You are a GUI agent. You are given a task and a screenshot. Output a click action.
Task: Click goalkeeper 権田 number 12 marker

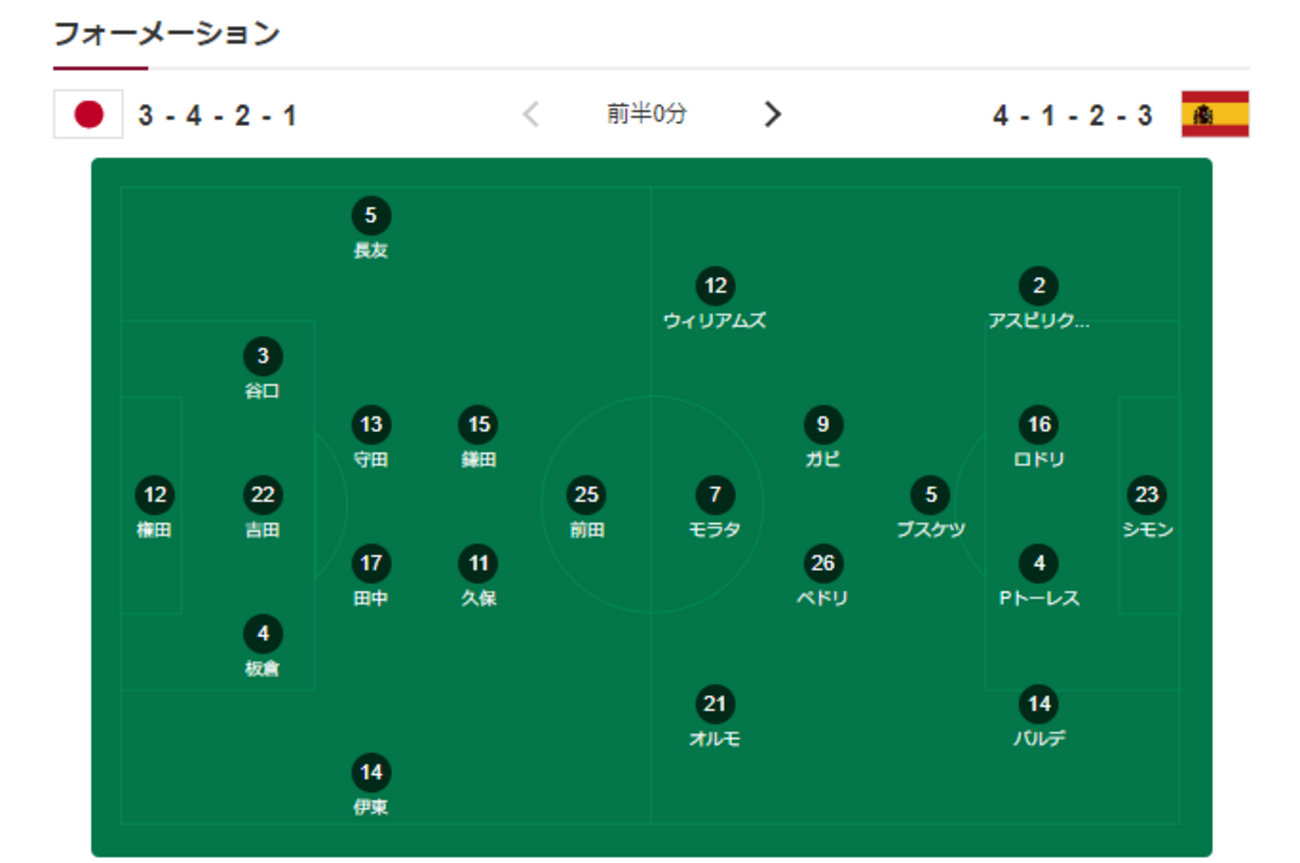click(155, 494)
